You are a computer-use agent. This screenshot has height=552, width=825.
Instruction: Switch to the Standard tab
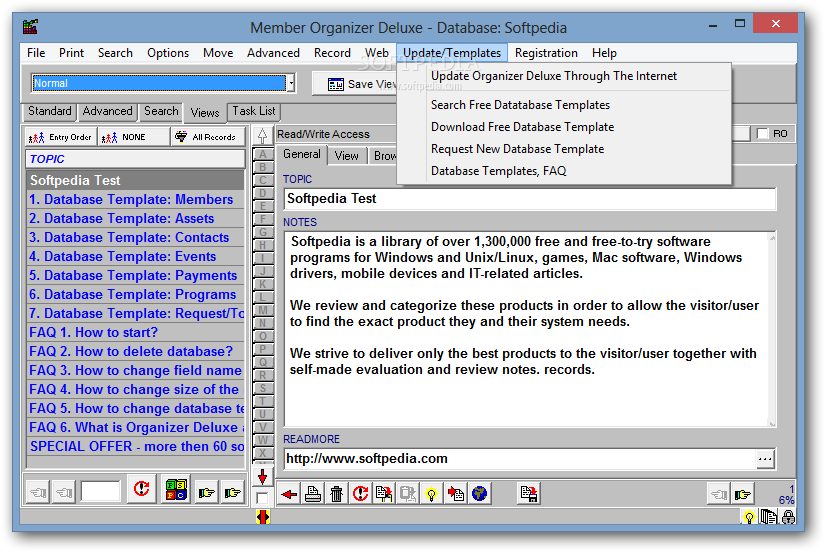pos(49,111)
